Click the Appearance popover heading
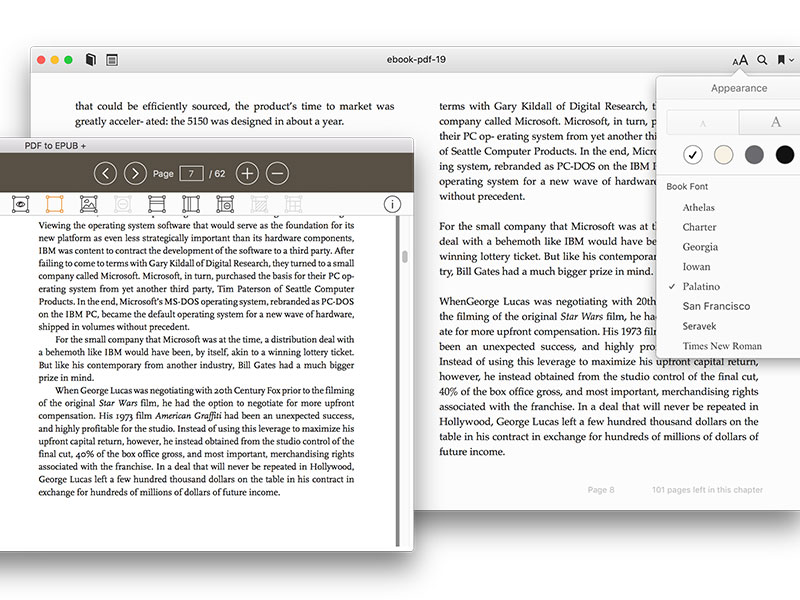Viewport: 800px width, 600px height. 739,88
